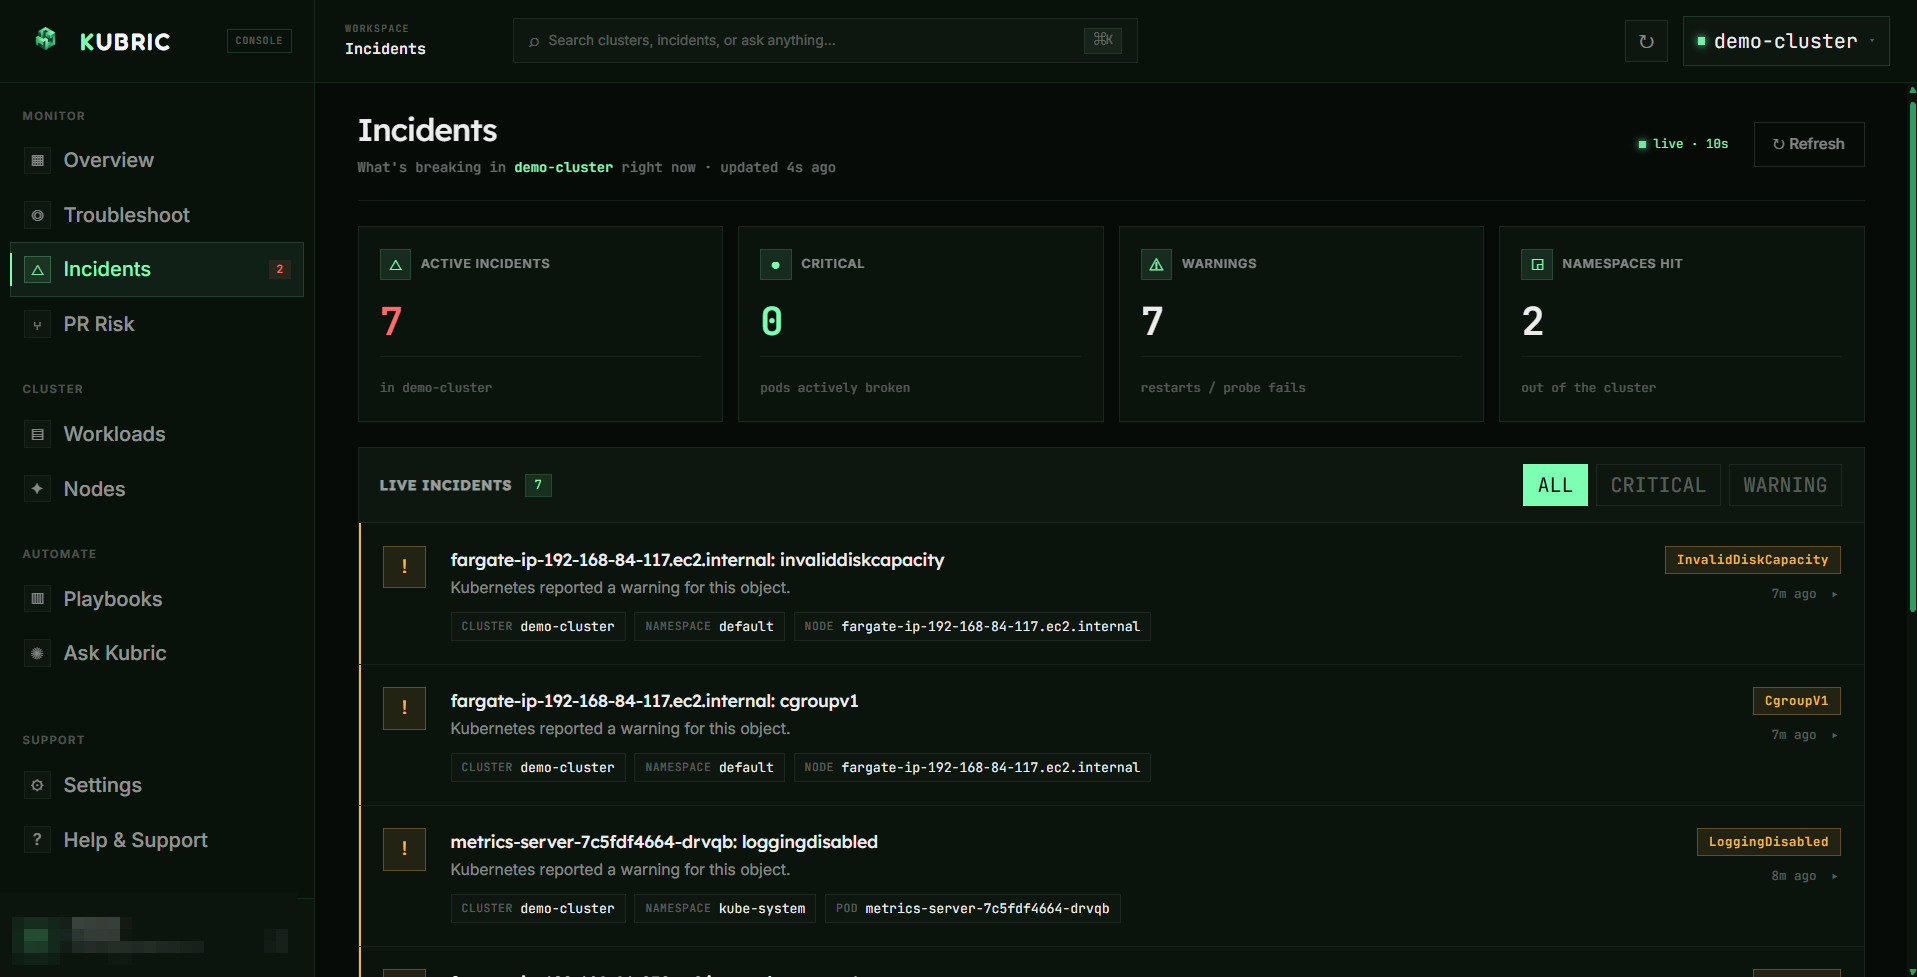Click the Ask Kubric sparkle icon
The height and width of the screenshot is (977, 1917).
pos(38,653)
